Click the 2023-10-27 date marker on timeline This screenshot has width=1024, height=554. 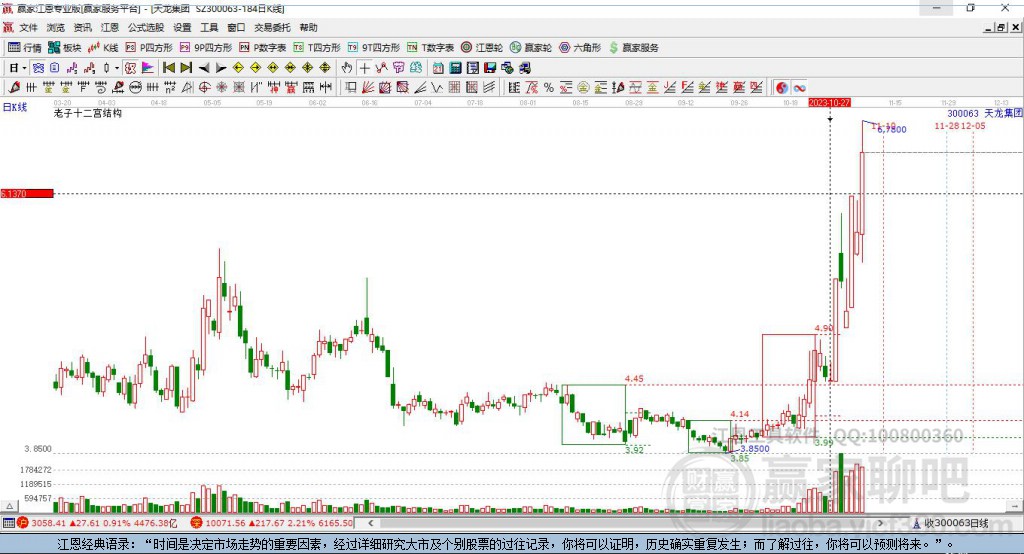coord(829,103)
